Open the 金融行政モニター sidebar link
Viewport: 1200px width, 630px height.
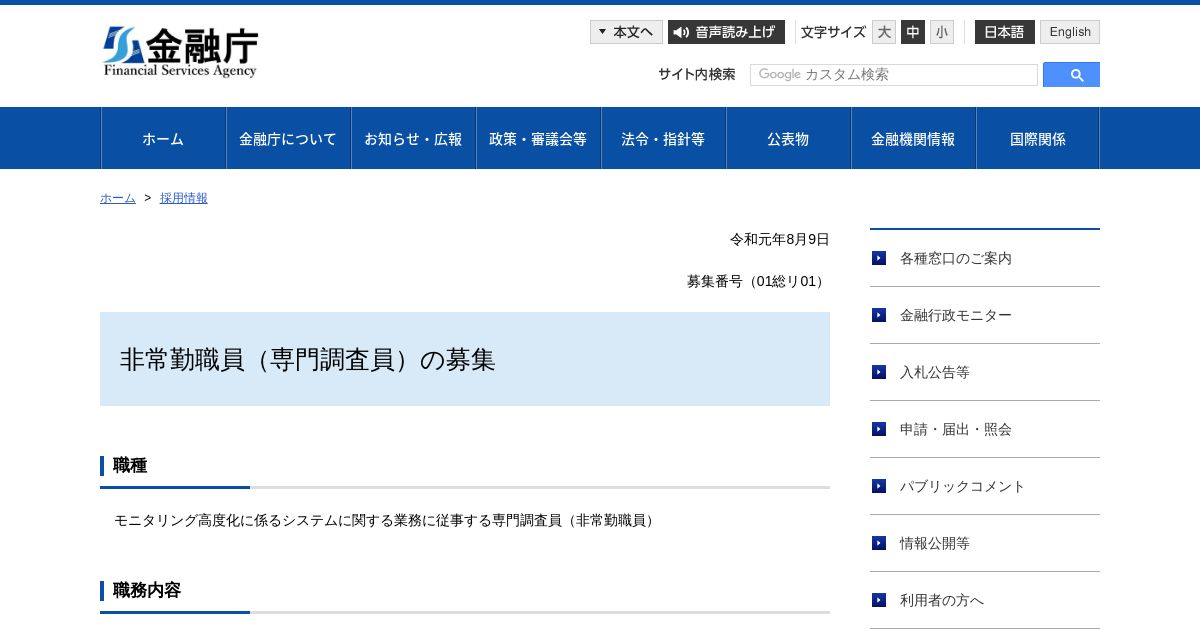tap(956, 315)
